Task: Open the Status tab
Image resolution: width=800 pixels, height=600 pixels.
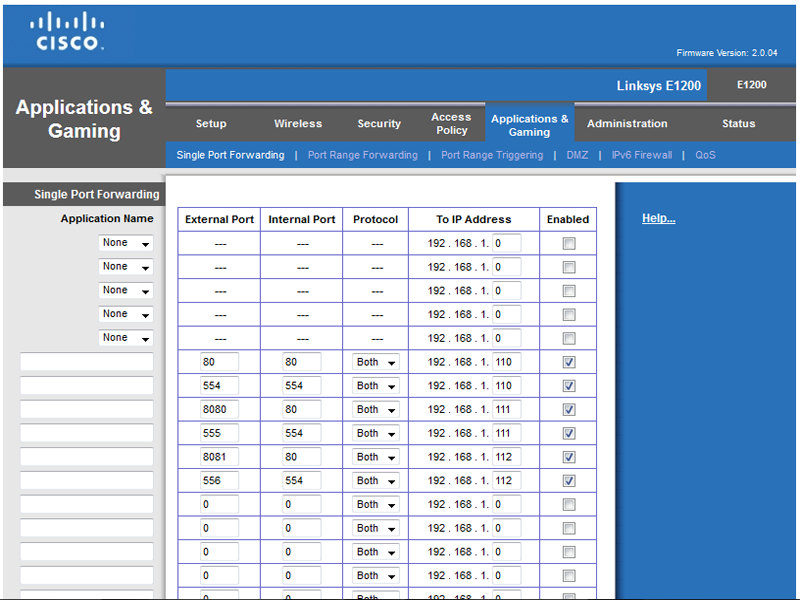Action: pos(738,123)
